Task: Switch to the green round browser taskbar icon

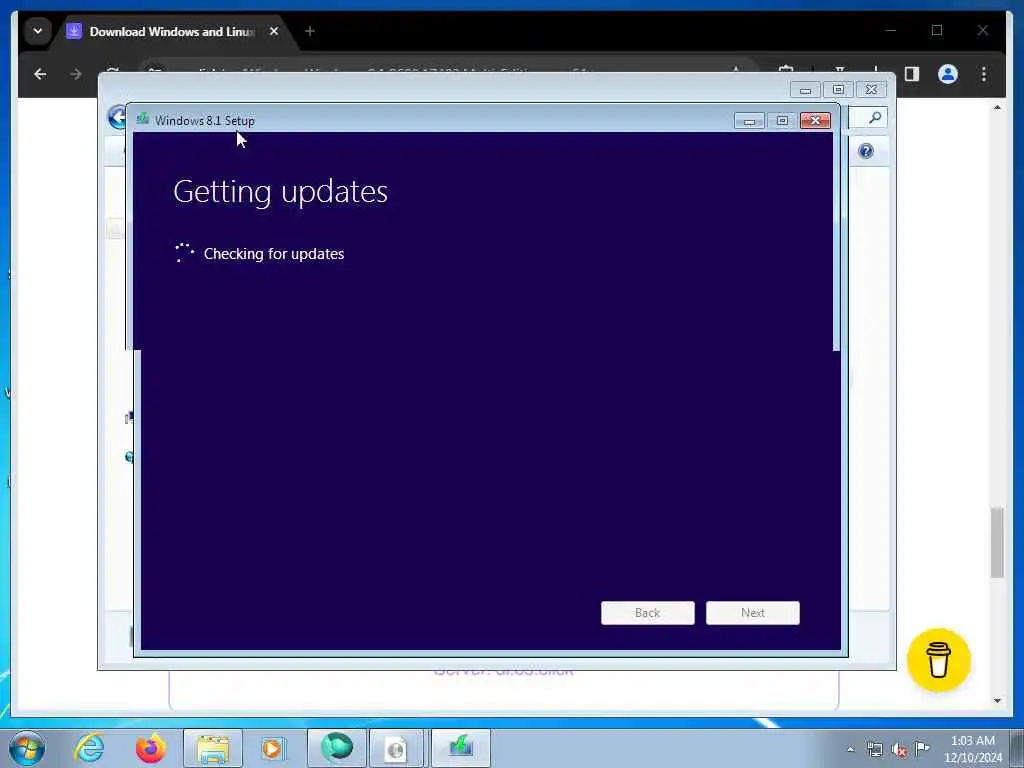Action: click(336, 748)
